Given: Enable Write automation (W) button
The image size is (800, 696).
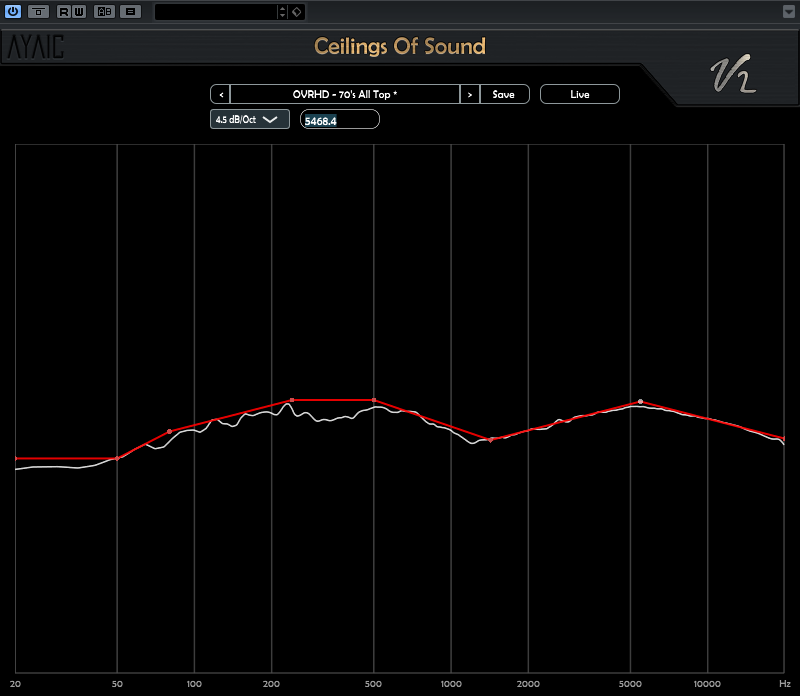Looking at the screenshot, I should pyautogui.click(x=78, y=12).
